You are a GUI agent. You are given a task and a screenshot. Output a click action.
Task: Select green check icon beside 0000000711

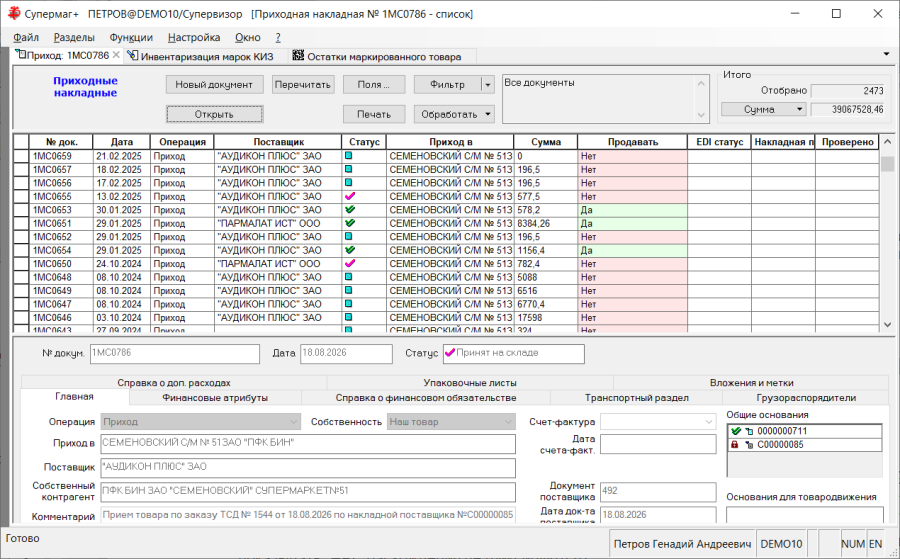[736, 431]
